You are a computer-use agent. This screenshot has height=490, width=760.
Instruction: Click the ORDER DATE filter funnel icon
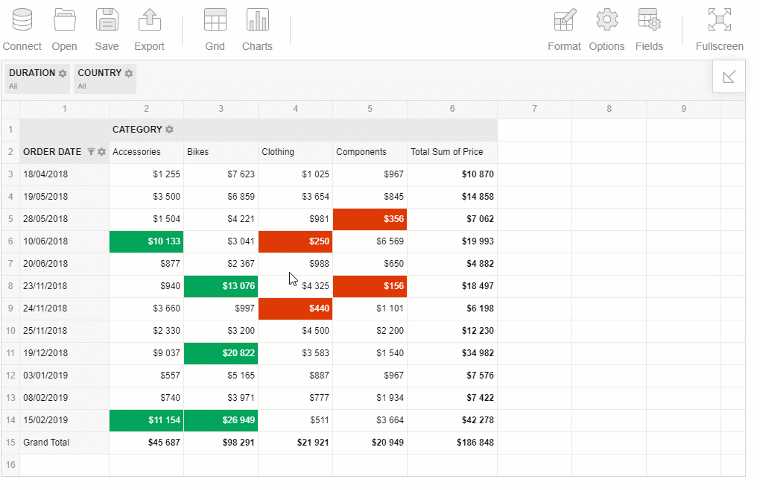point(91,152)
